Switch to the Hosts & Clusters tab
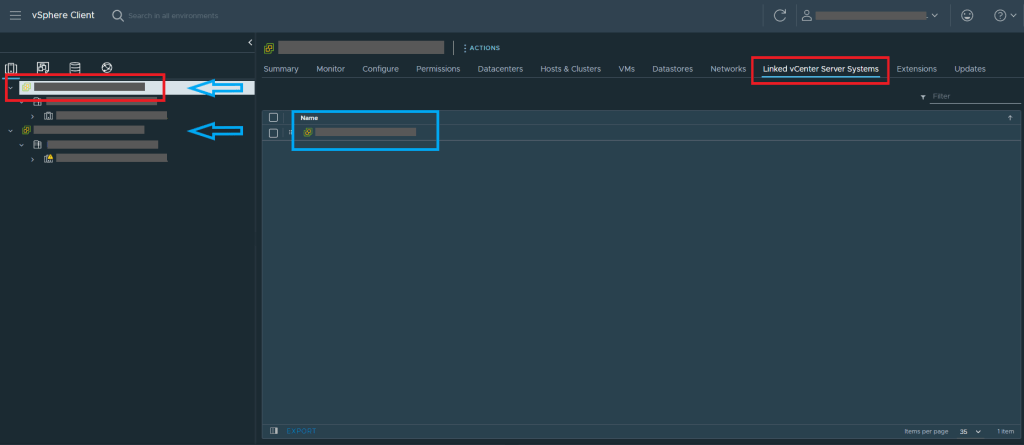The width and height of the screenshot is (1024, 445). pos(570,69)
